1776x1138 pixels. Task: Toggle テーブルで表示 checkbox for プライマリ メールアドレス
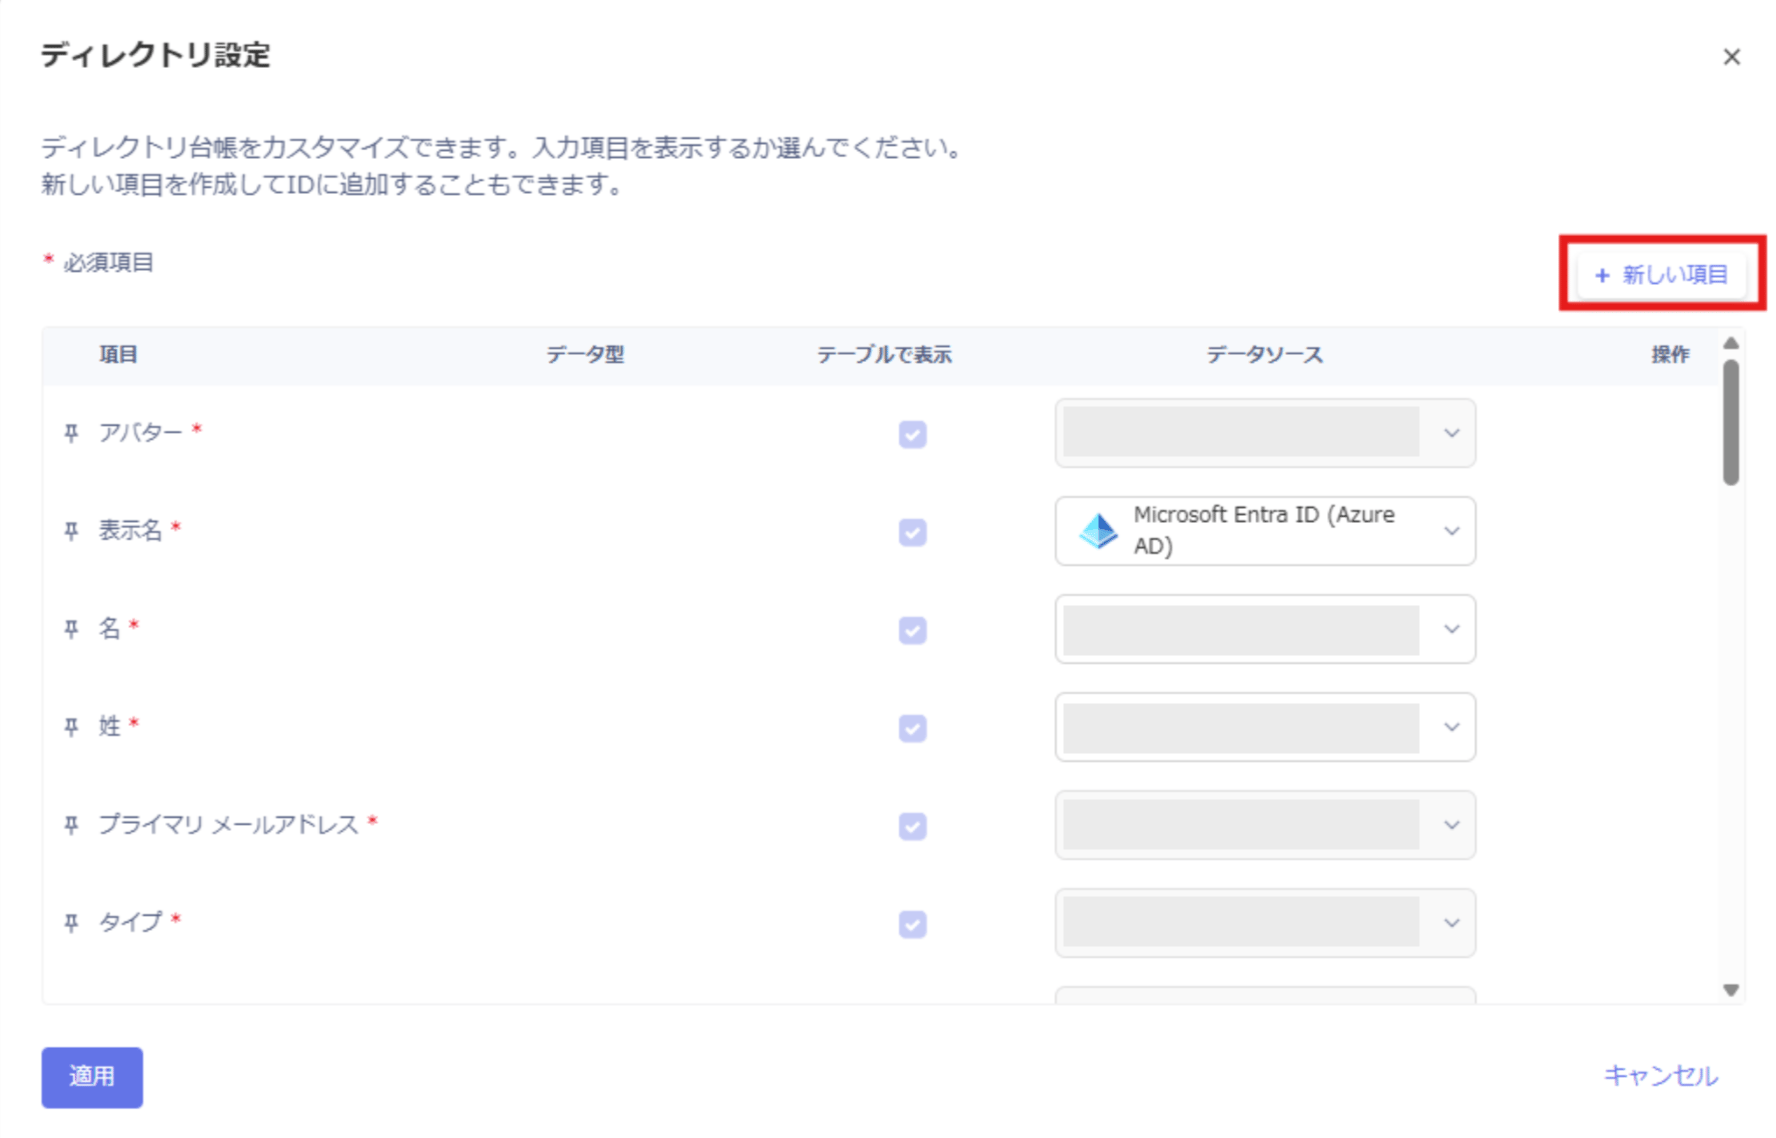(x=912, y=826)
